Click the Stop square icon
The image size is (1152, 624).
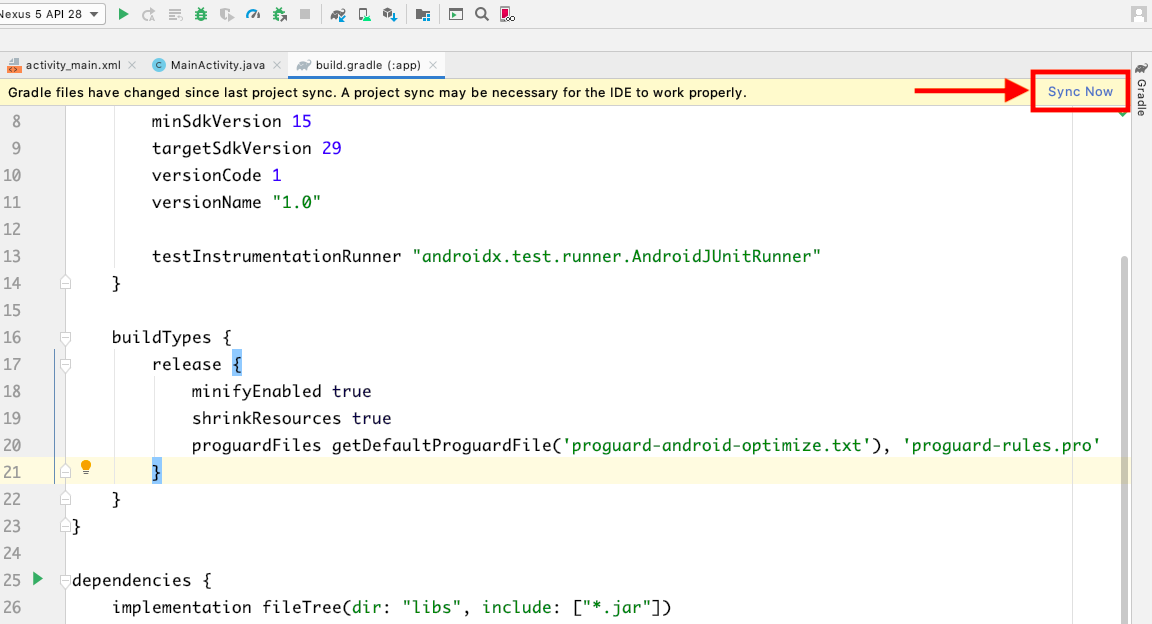pyautogui.click(x=305, y=14)
